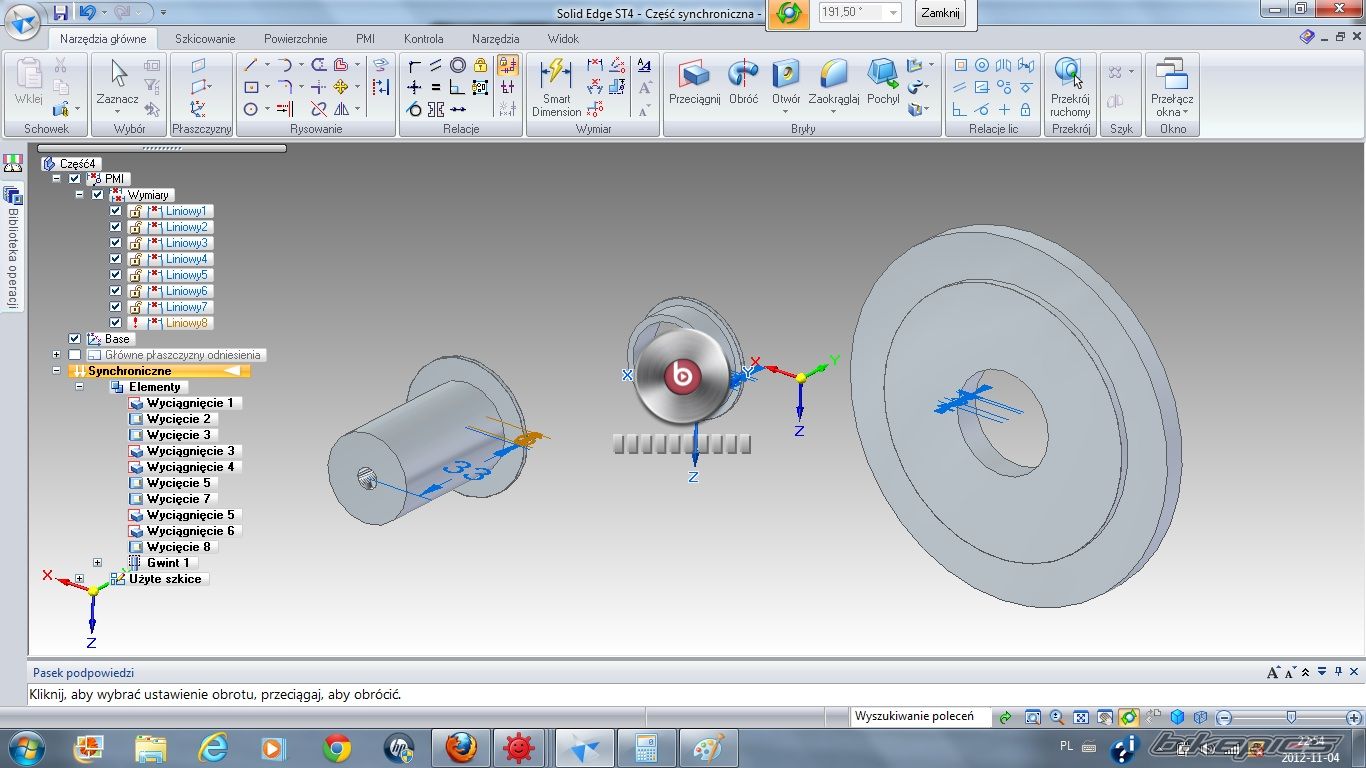Screen dimensions: 1366x768
Task: Uncheck the Base checkbox
Action: (75, 339)
